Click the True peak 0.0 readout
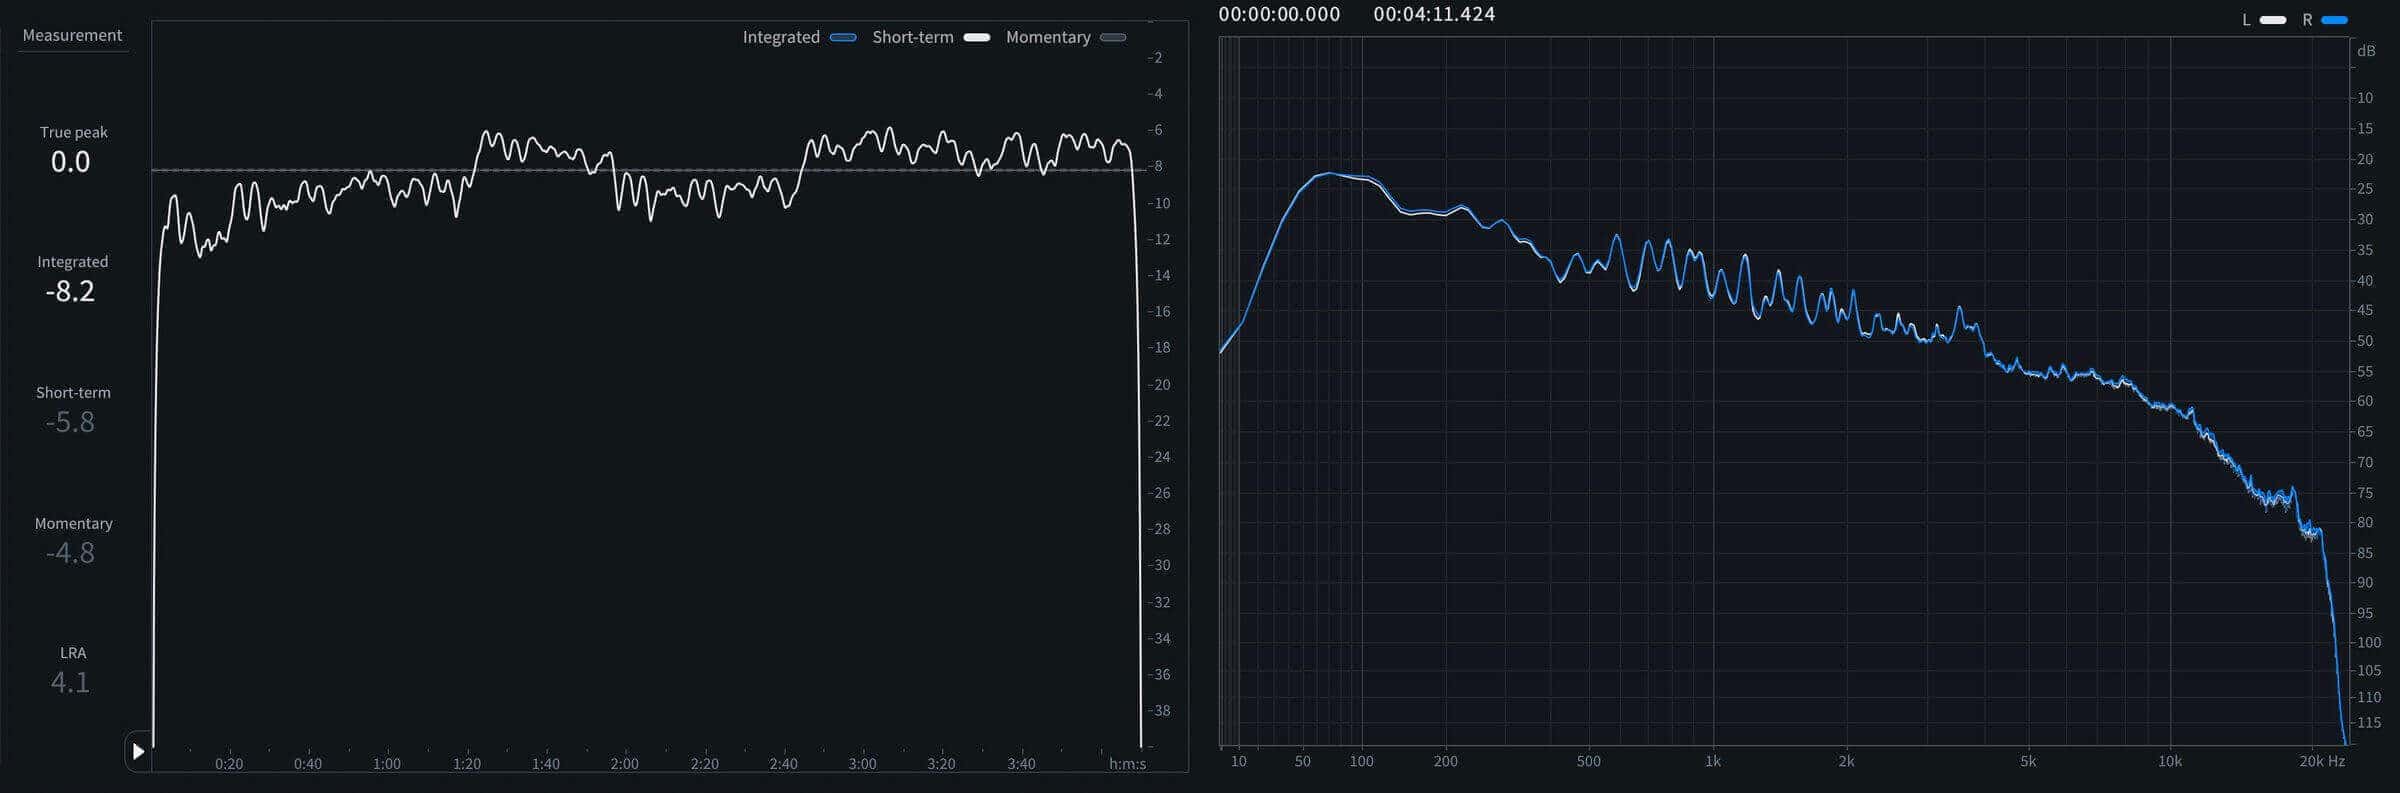The width and height of the screenshot is (2400, 793). [x=71, y=161]
